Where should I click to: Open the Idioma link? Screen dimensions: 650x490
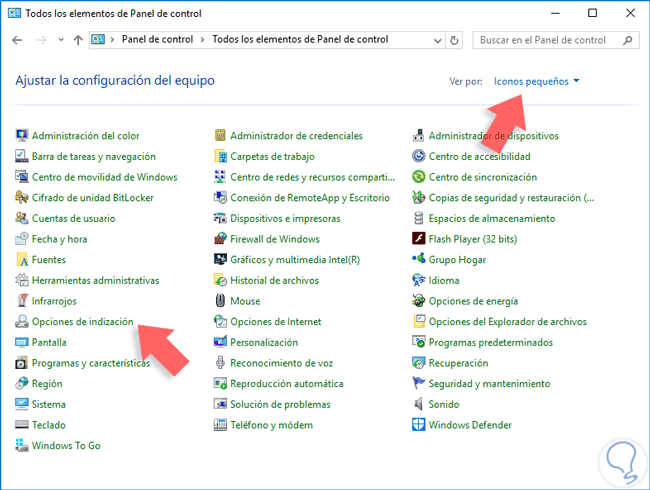tap(444, 281)
